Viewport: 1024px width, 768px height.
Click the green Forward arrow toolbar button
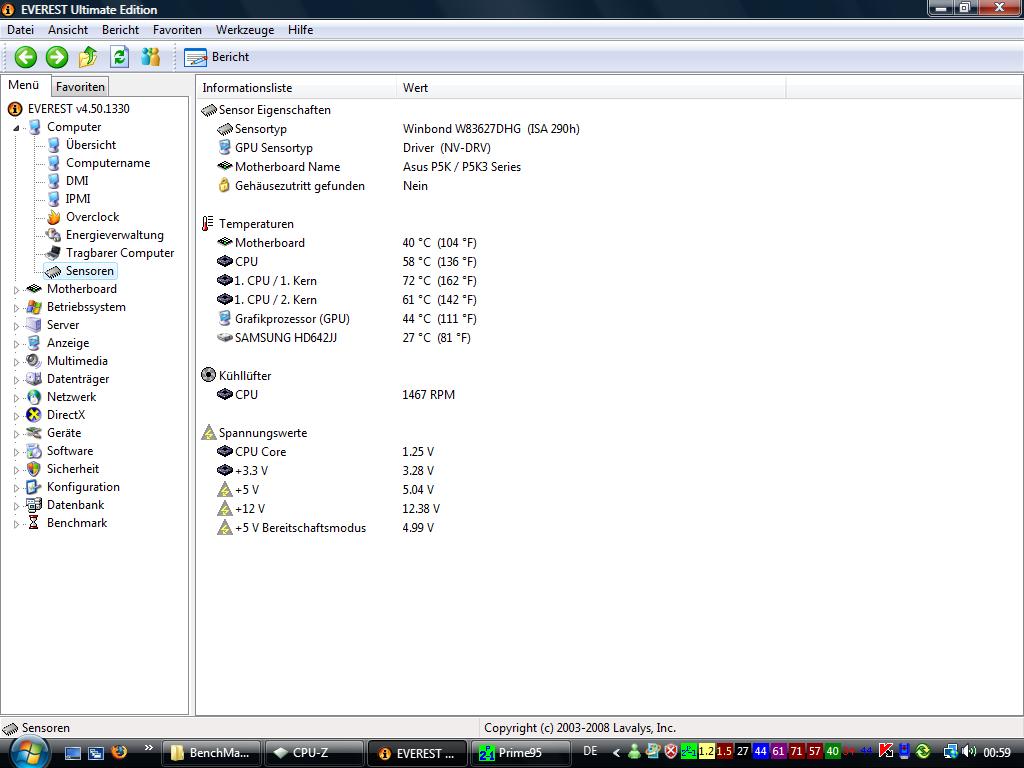57,57
